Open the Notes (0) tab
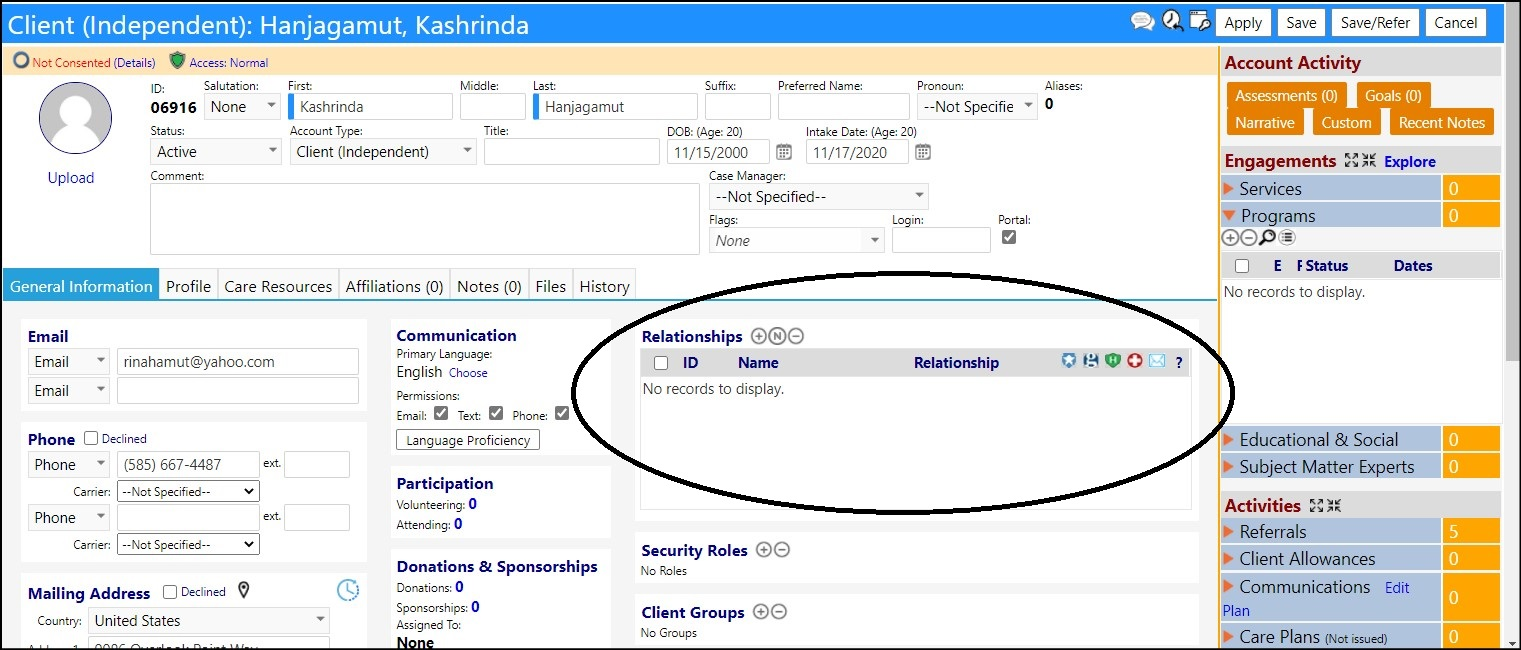 (x=489, y=286)
